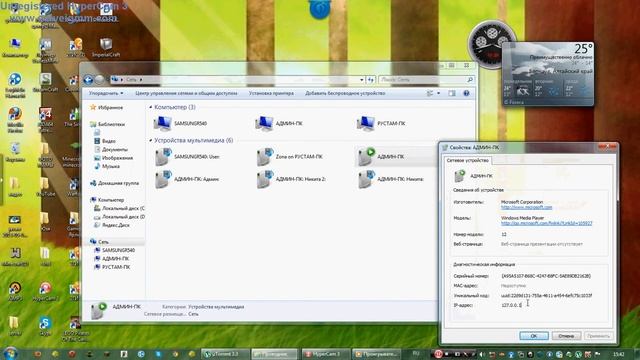Open the Explorer help question-mark icon

click(466, 93)
